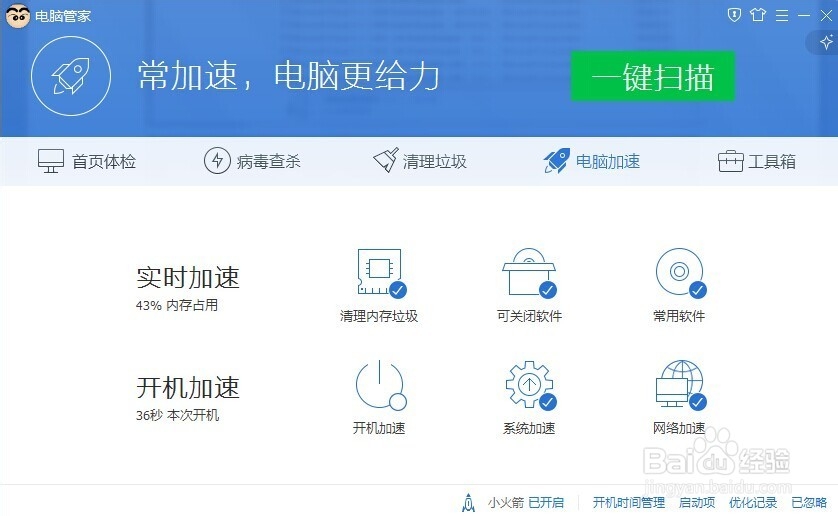838x516 pixels.
Task: Click the 网络加速 label
Action: (x=679, y=428)
